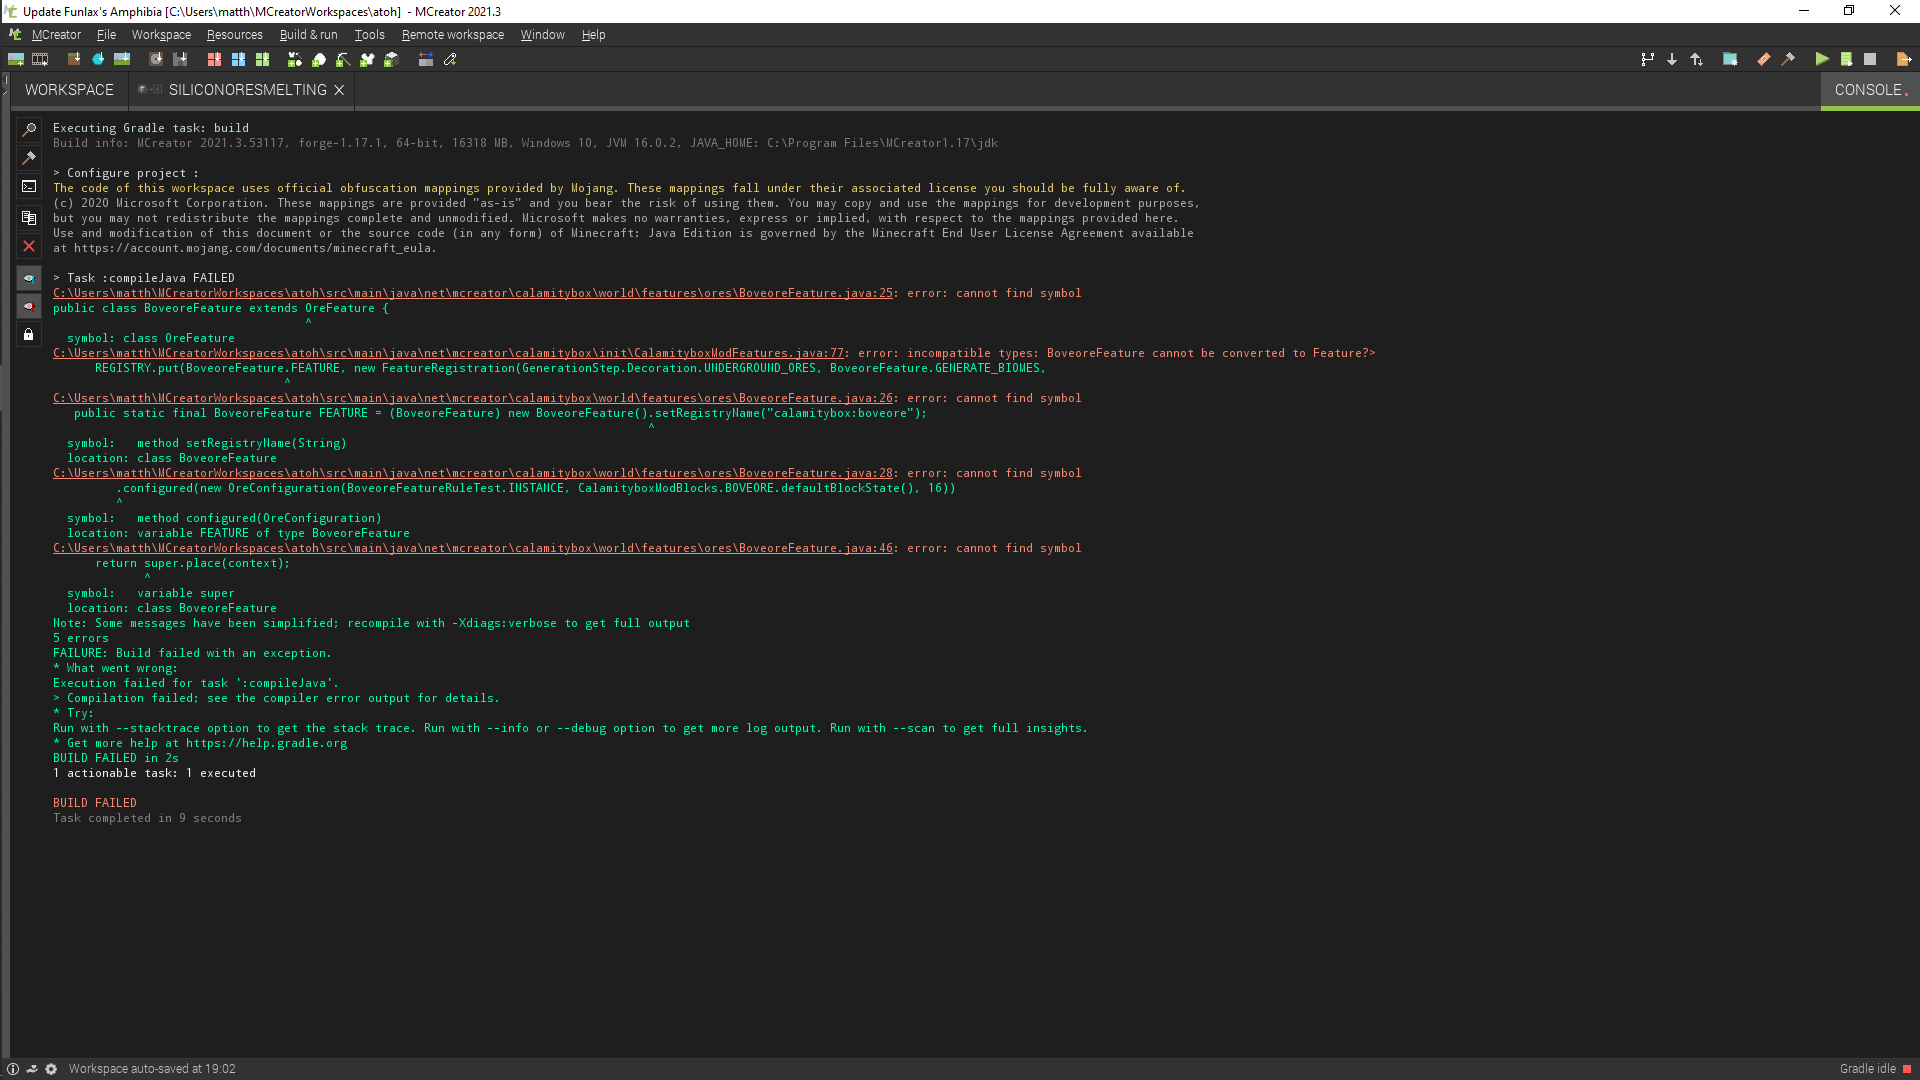Open workspace settings via the gear status icon
Screen dimensions: 1920x1080
51,1068
